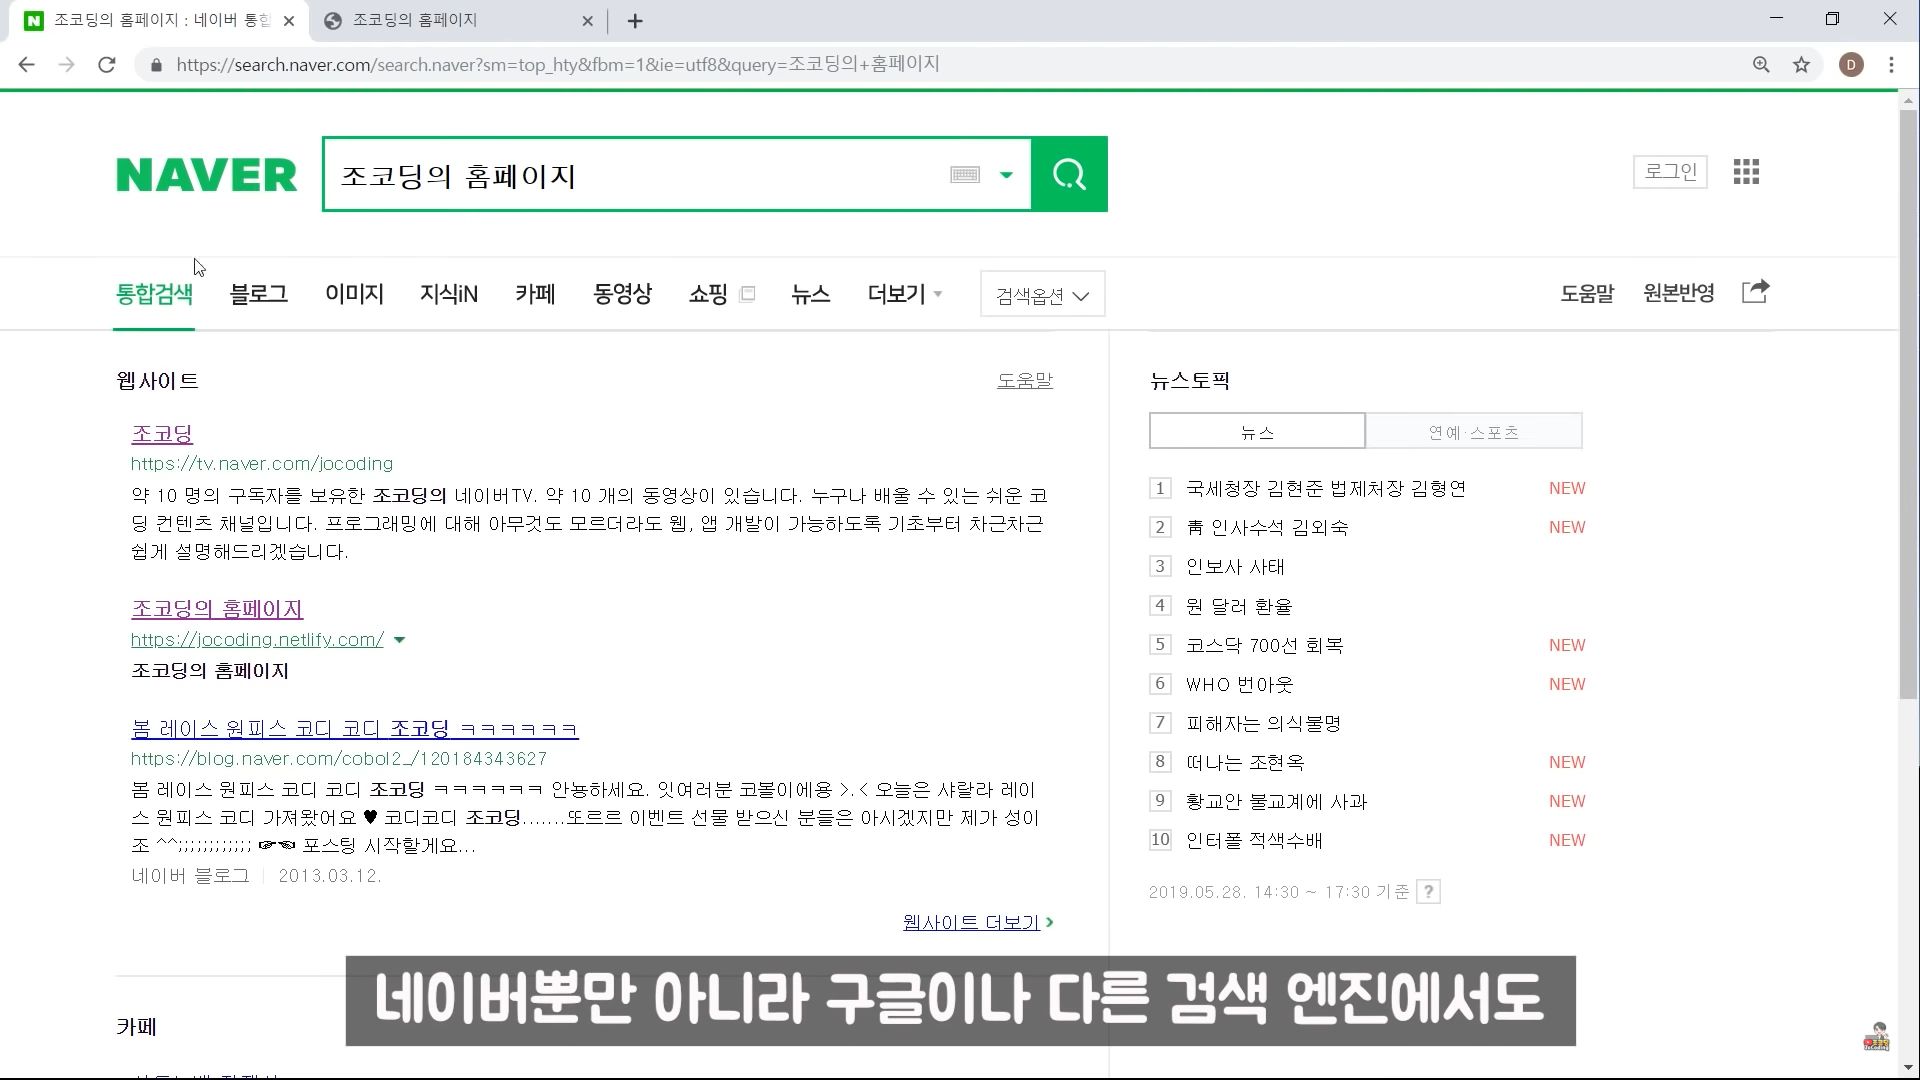Screen dimensions: 1920x1080
Task: Open topic 국세청장 김현준 법제처장 김형연
Action: 1326,488
